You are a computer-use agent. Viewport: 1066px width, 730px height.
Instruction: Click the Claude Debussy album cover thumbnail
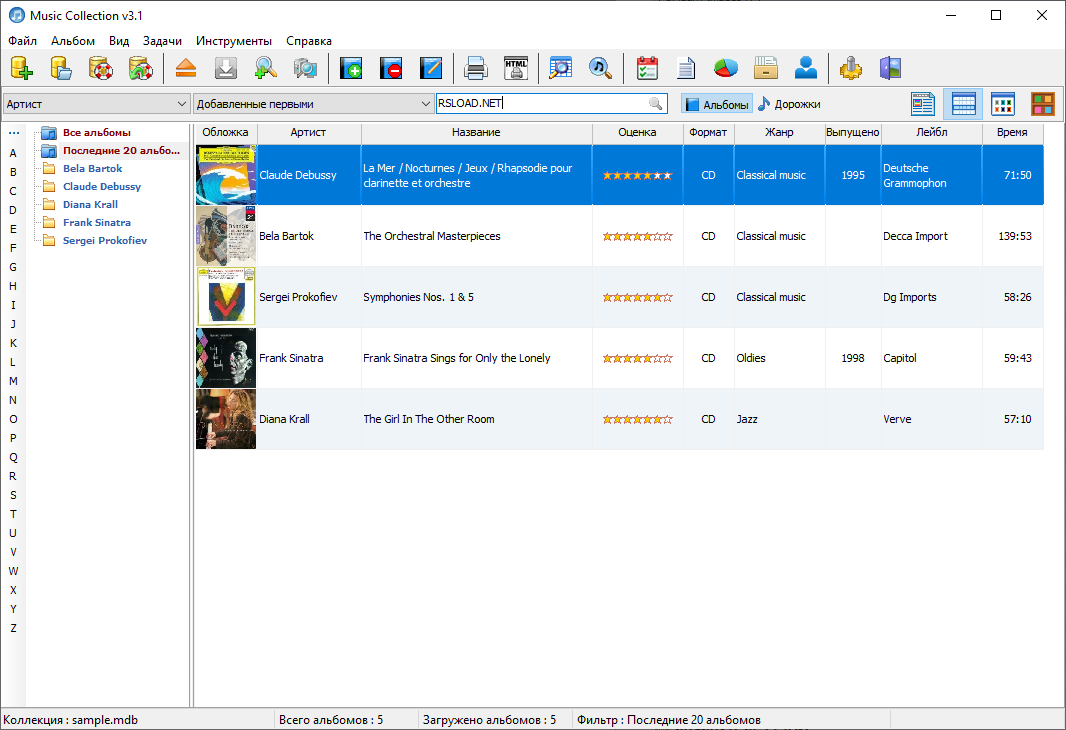225,174
